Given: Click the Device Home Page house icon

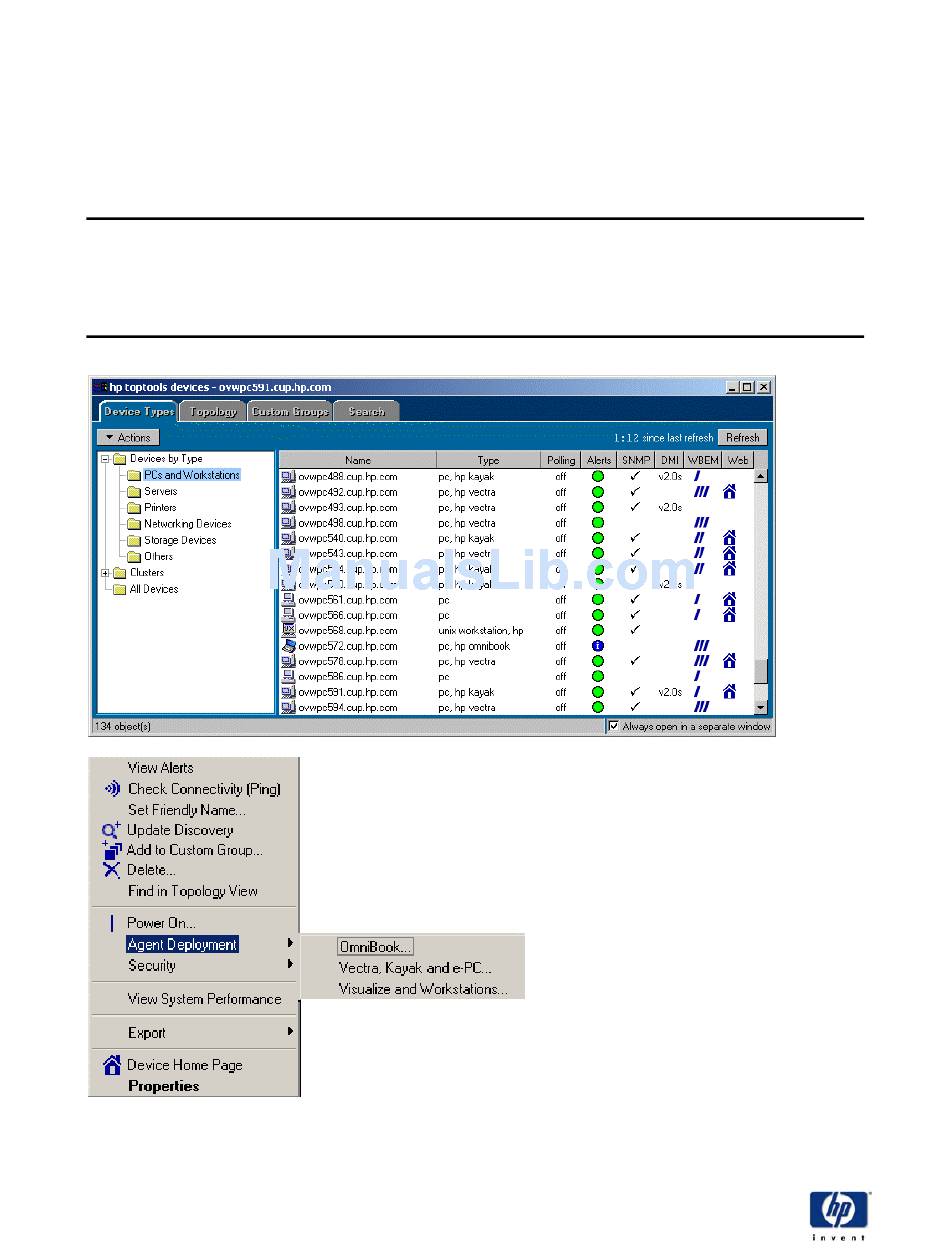Looking at the screenshot, I should 112,1065.
